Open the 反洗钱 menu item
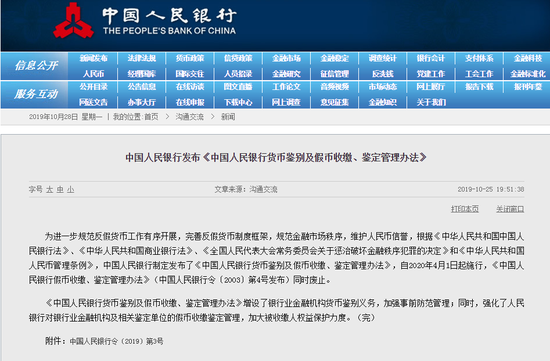This screenshot has height=361, width=550. coord(383,74)
